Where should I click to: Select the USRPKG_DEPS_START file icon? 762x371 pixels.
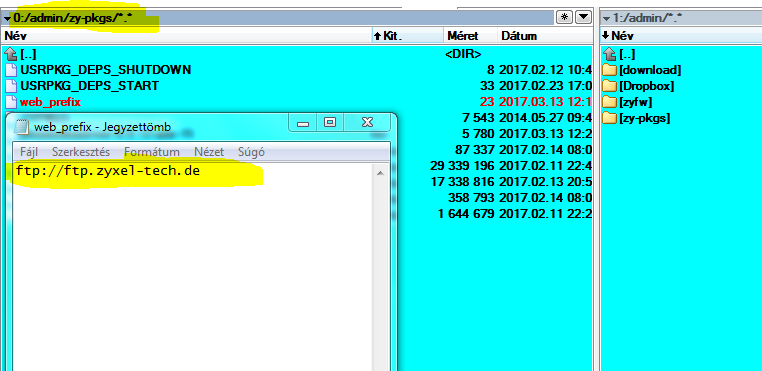pos(11,86)
